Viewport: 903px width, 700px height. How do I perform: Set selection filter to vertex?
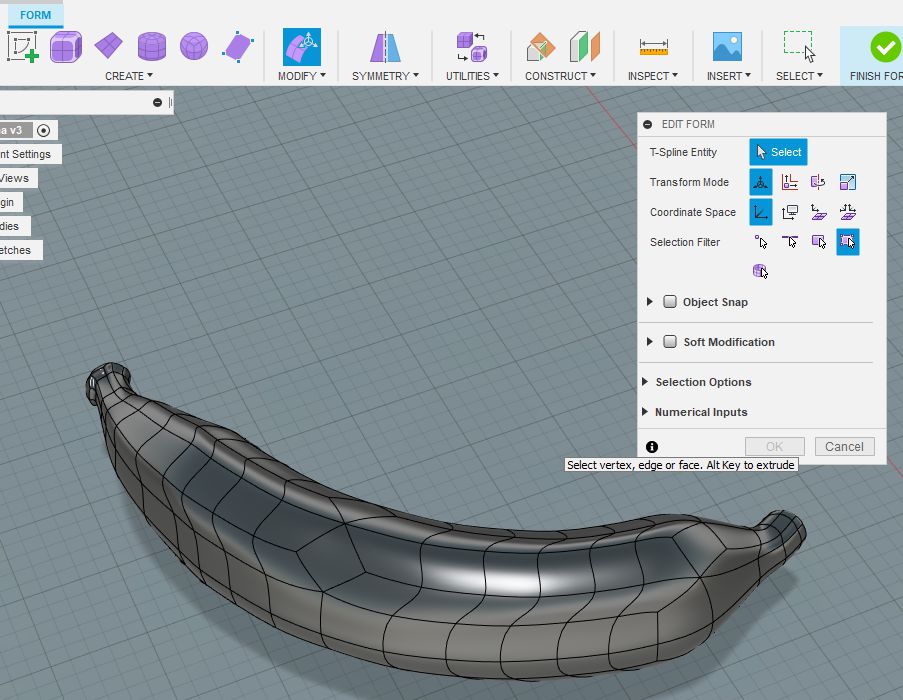point(761,242)
